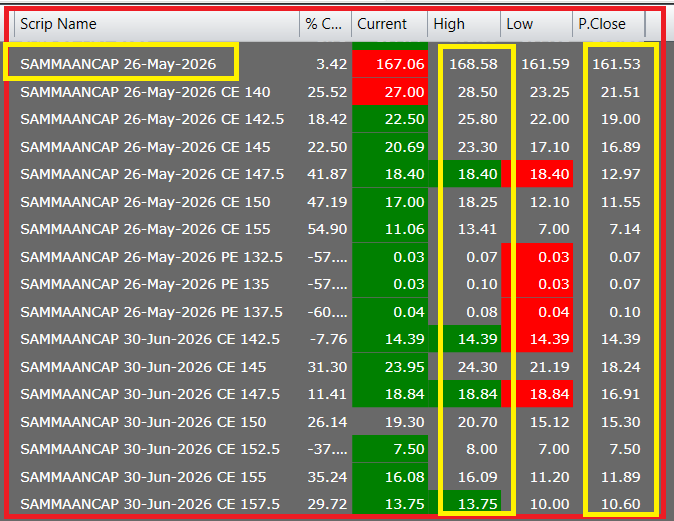Click the percent change 29.72 cell

[x=326, y=504]
